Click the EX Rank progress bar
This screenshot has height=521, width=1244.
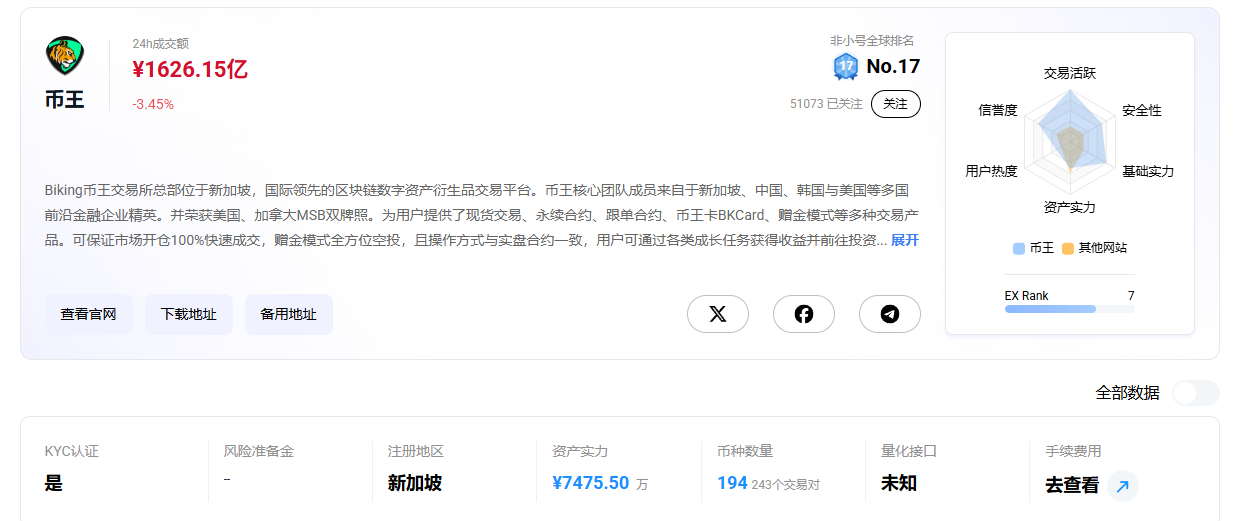[x=1070, y=309]
